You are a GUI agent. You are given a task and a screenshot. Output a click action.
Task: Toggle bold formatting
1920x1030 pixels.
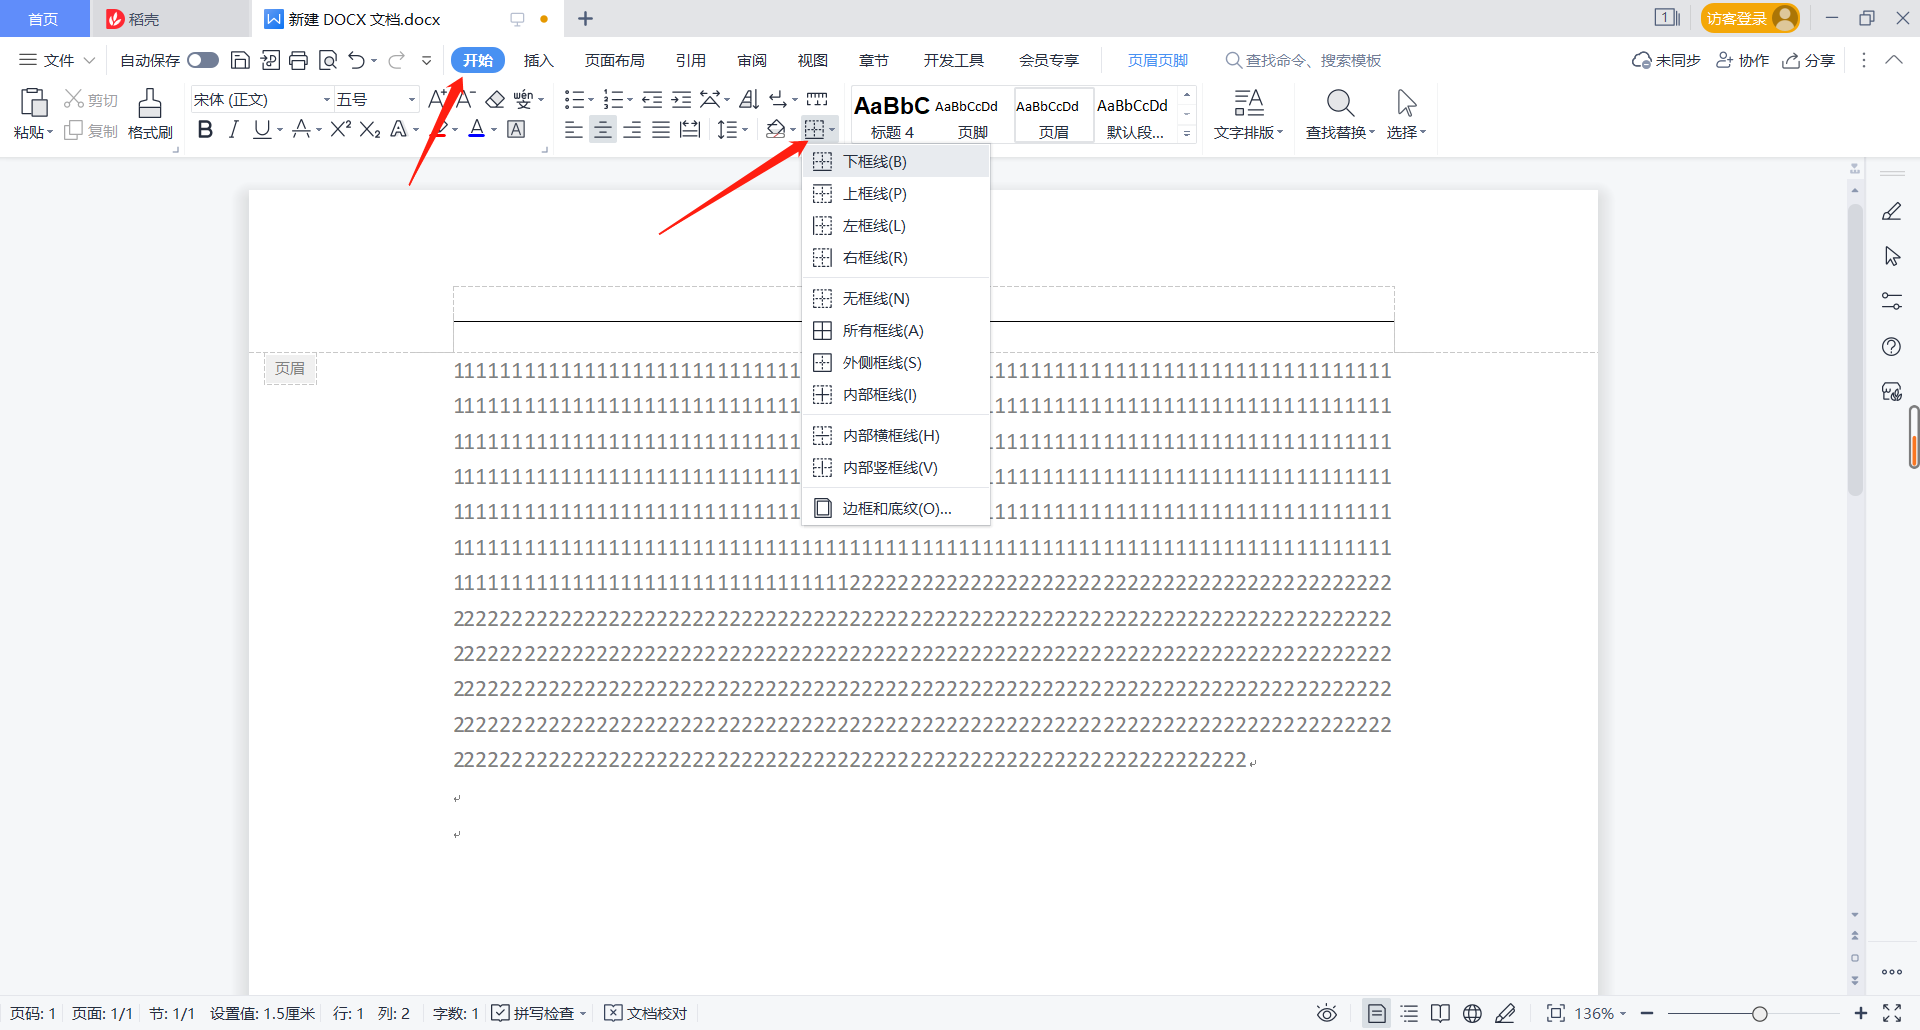[x=205, y=129]
